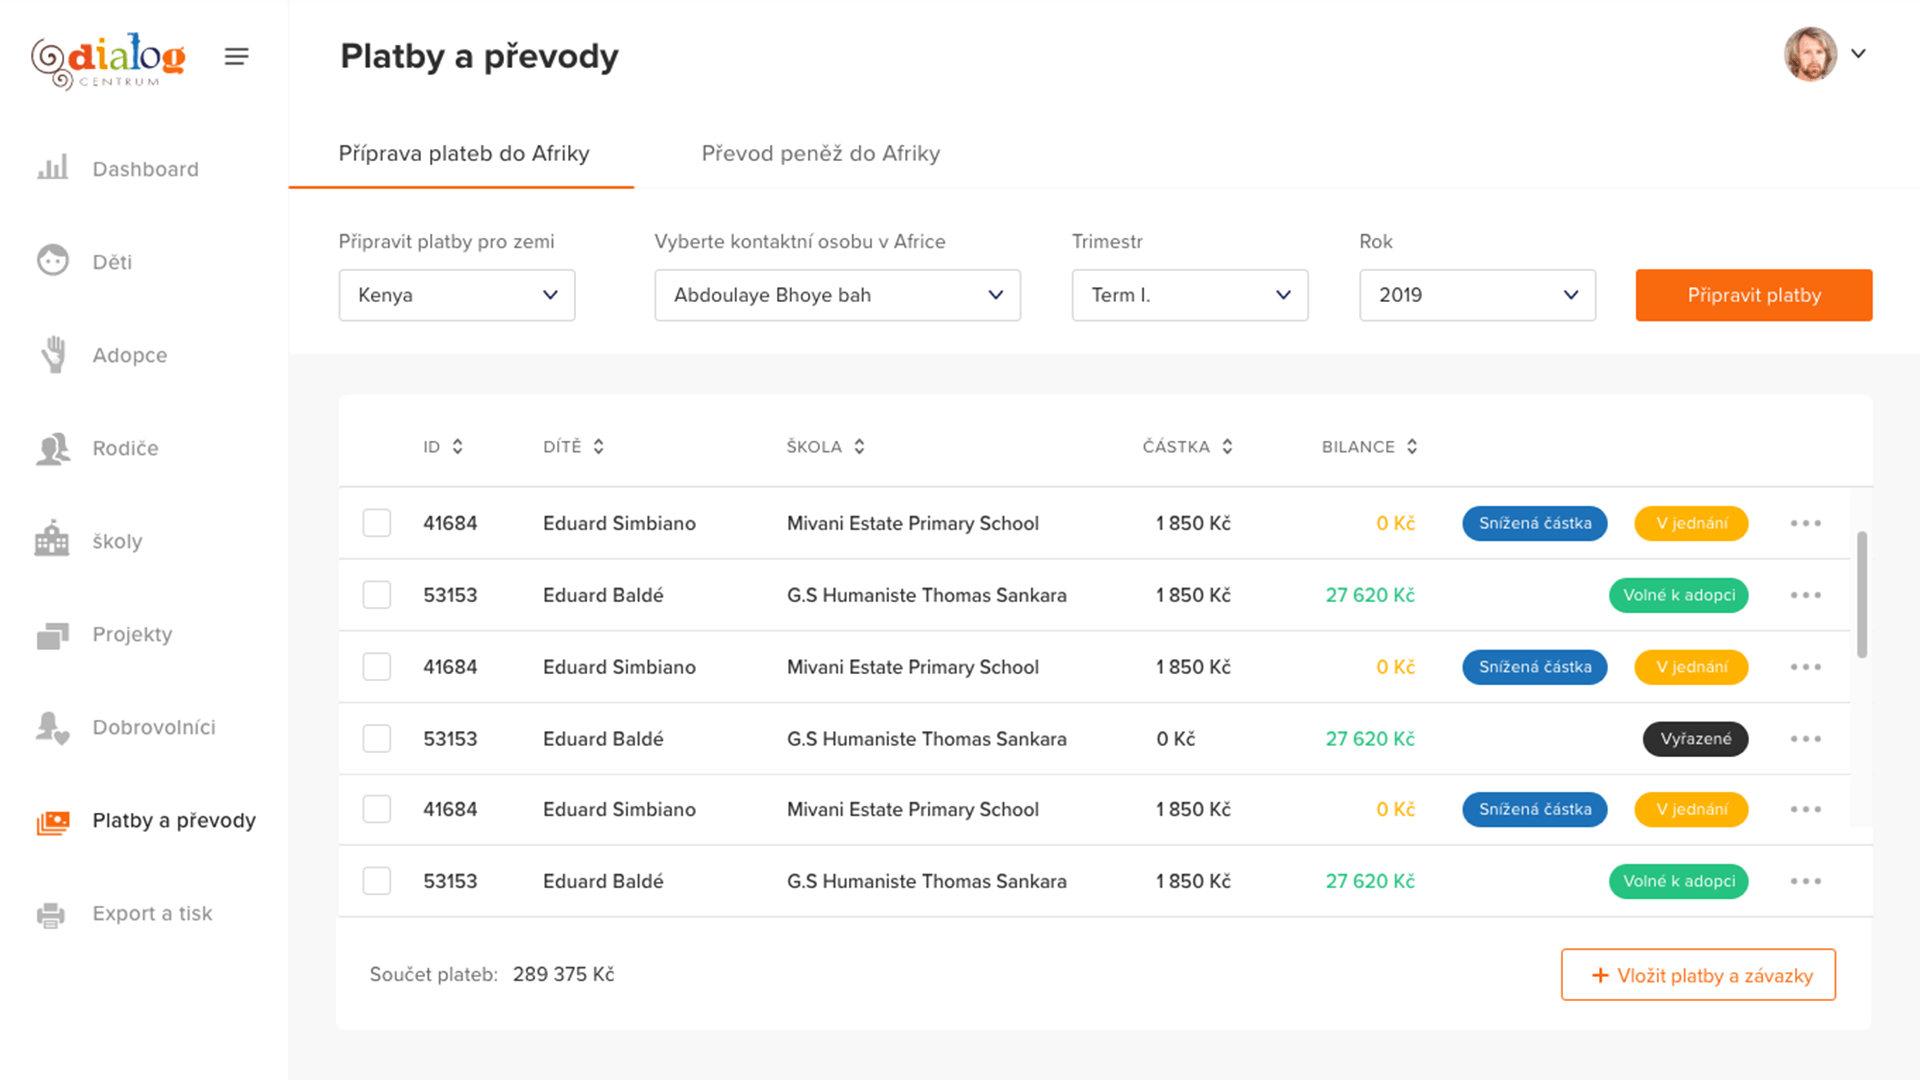Open Export a tisk section
The image size is (1920, 1080).
(x=152, y=913)
